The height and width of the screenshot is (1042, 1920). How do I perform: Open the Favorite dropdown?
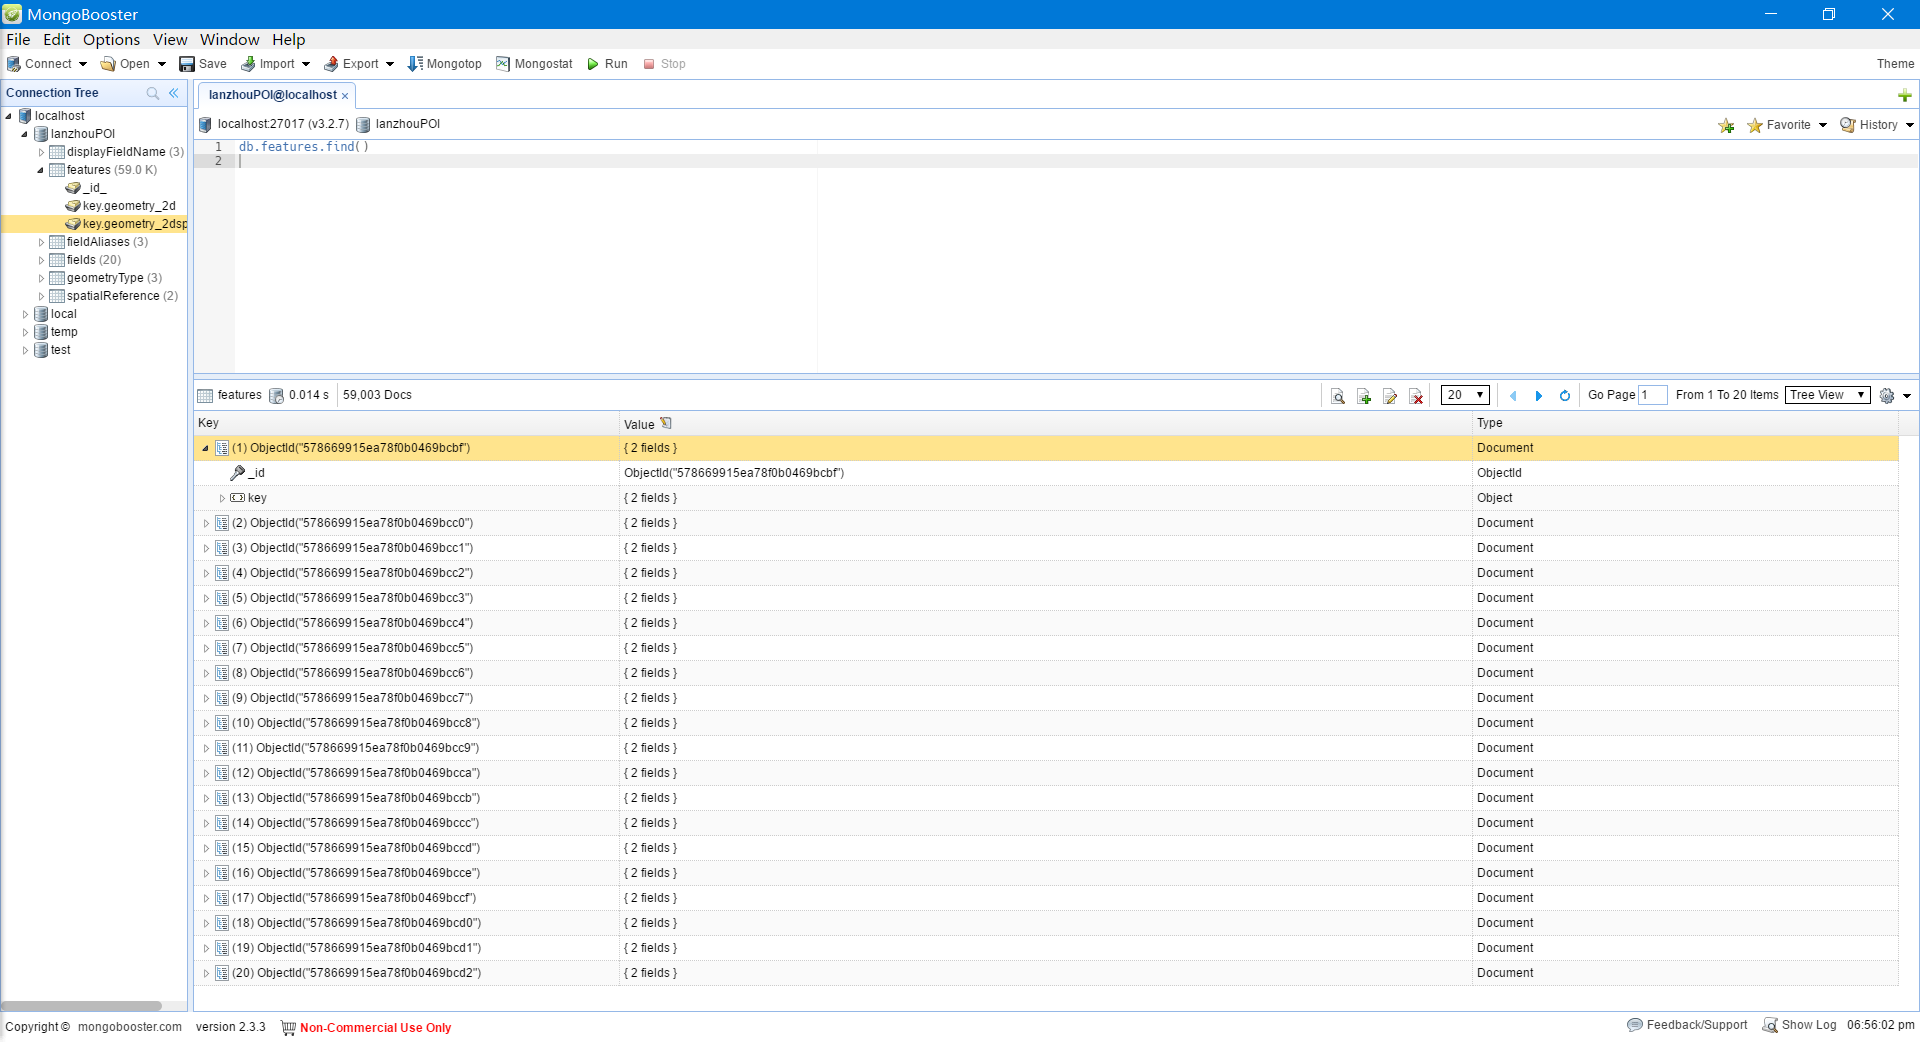[1787, 125]
